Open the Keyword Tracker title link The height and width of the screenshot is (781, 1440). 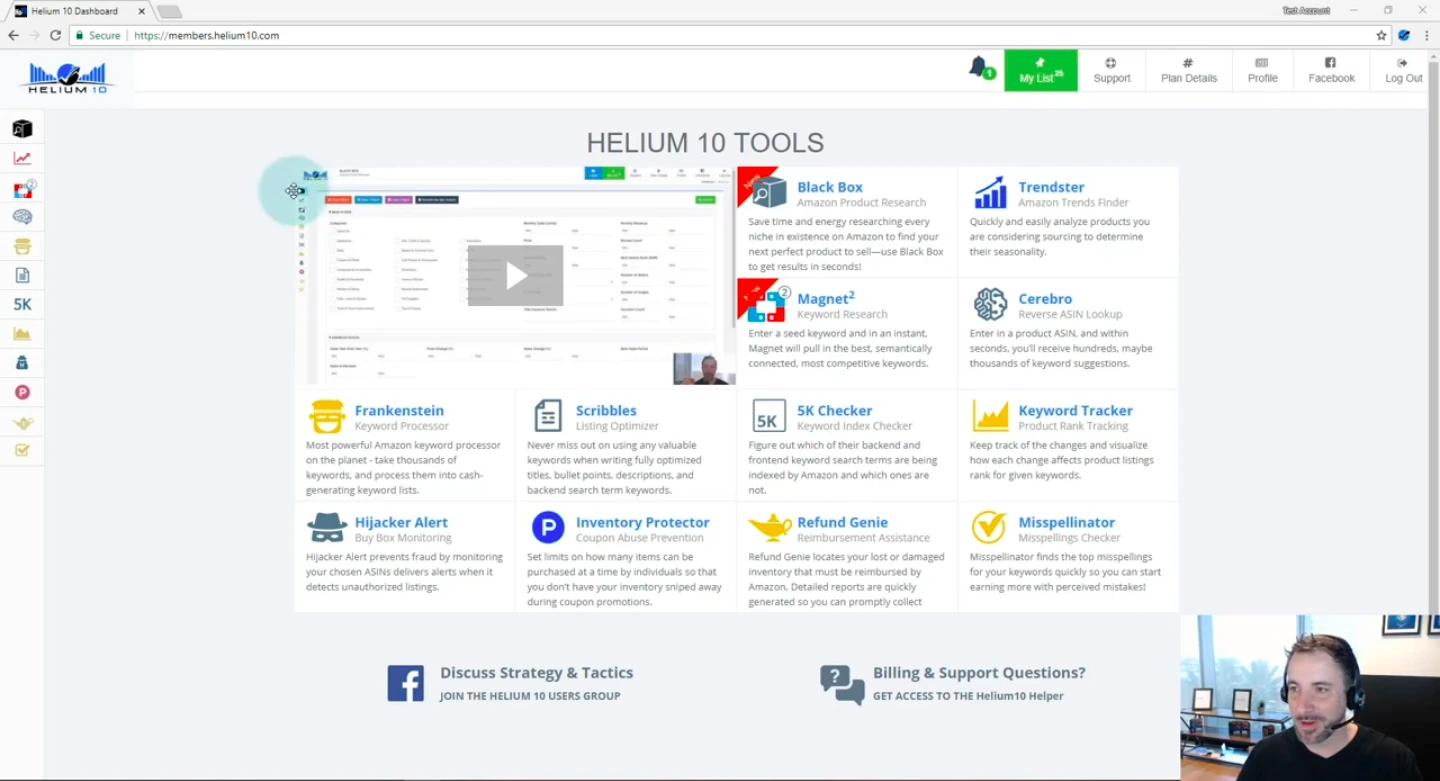[1075, 411]
